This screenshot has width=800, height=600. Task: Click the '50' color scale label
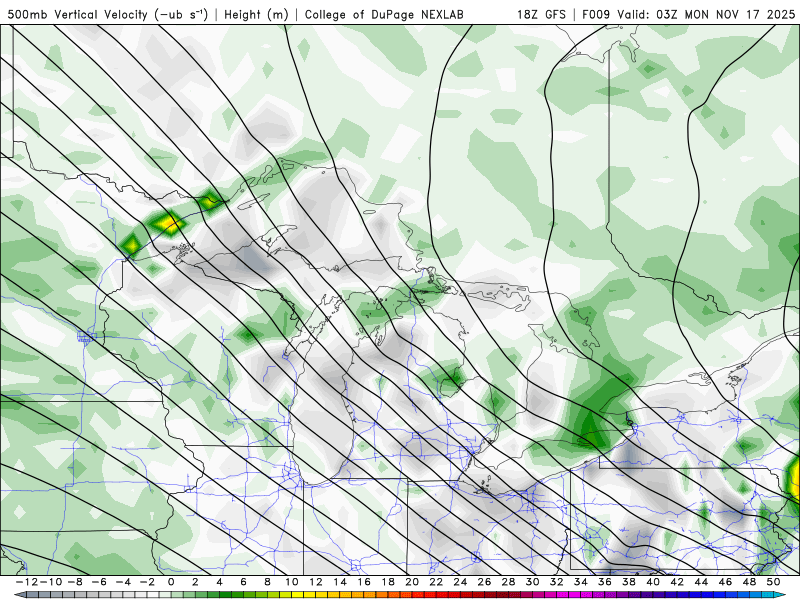[773, 582]
